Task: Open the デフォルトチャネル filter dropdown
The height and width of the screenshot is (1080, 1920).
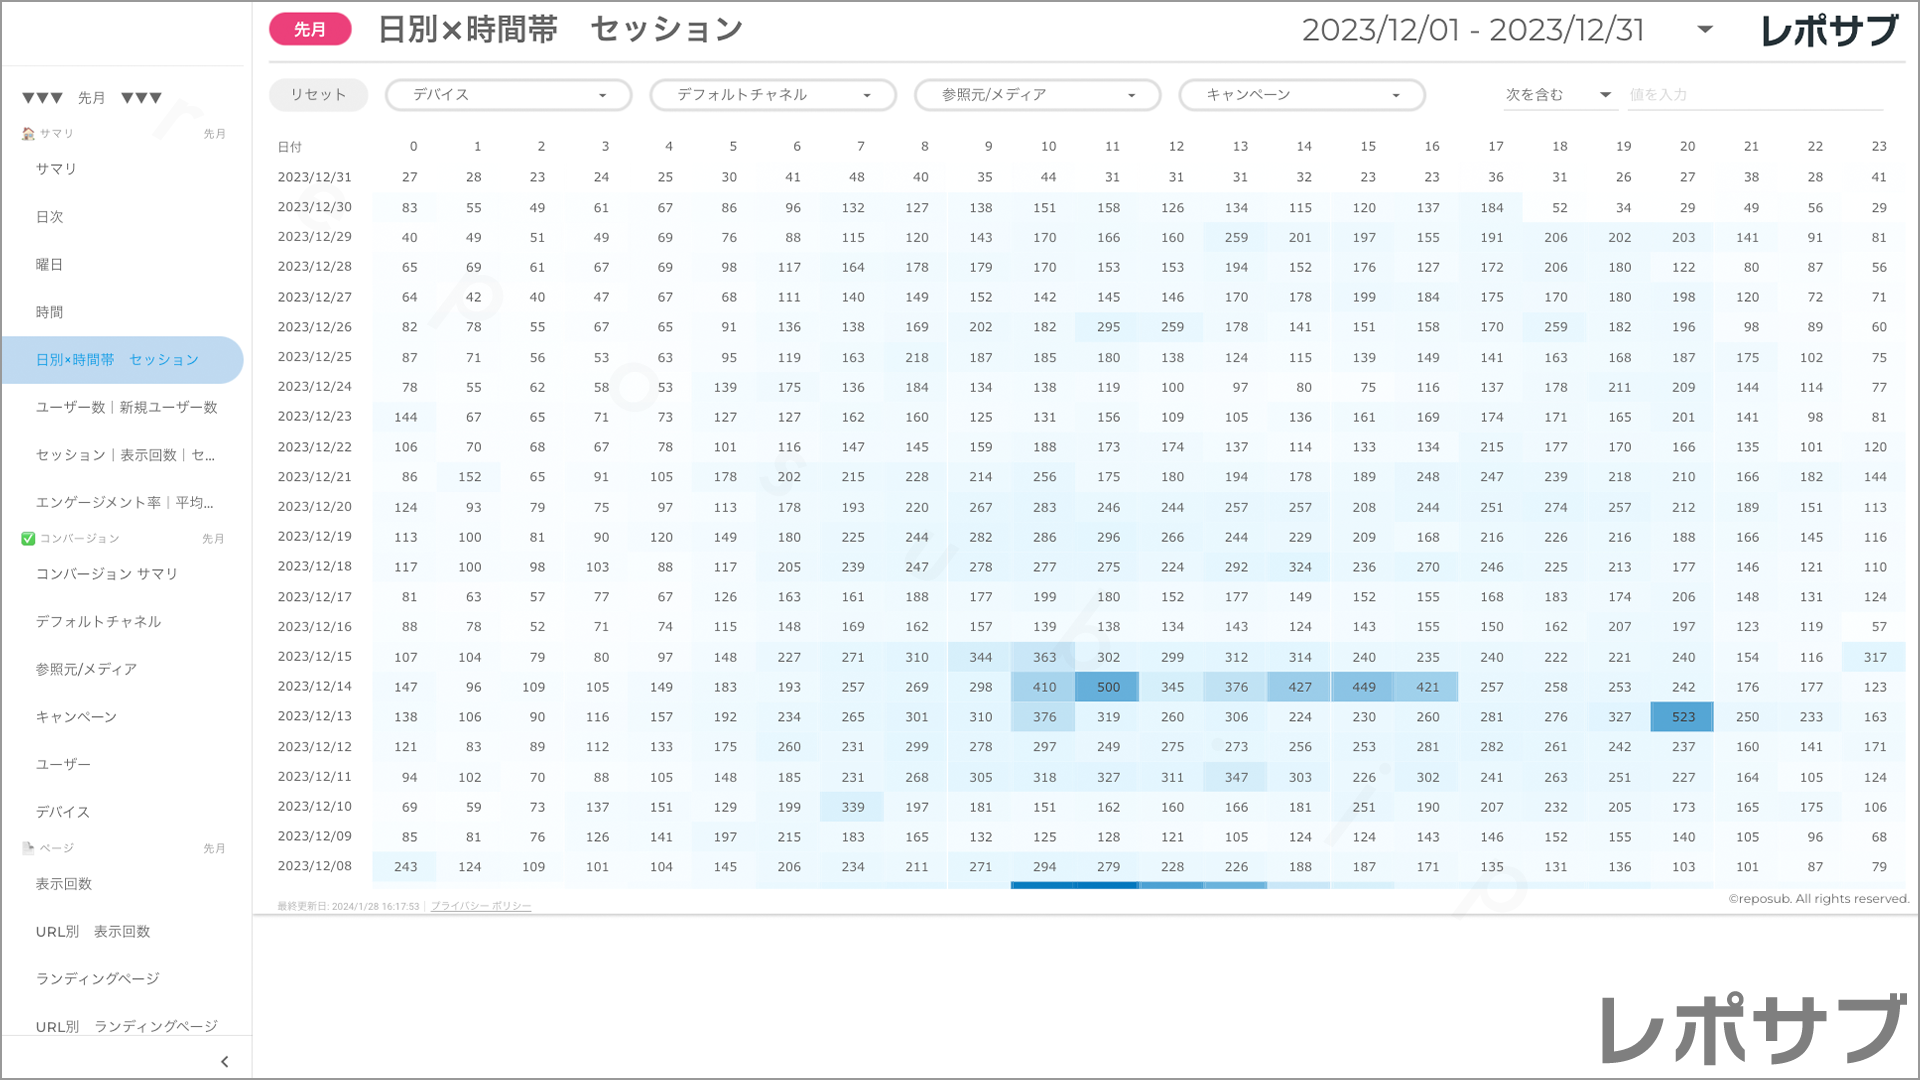Action: (x=772, y=95)
